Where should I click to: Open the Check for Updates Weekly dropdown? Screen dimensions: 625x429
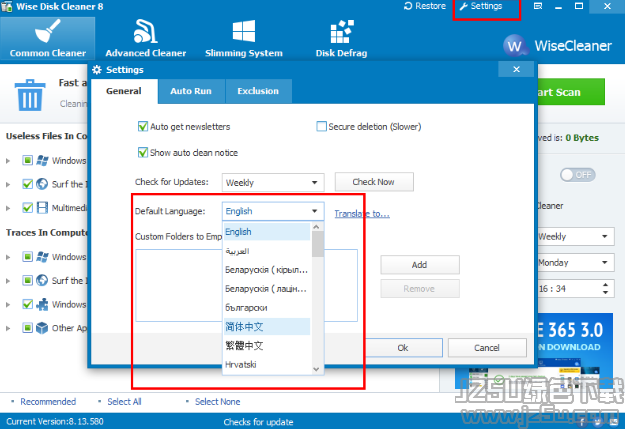tap(273, 183)
